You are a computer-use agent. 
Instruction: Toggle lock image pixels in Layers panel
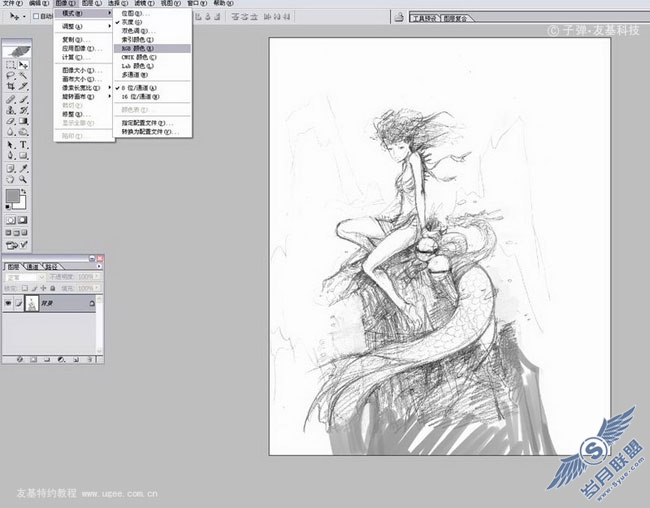click(34, 288)
